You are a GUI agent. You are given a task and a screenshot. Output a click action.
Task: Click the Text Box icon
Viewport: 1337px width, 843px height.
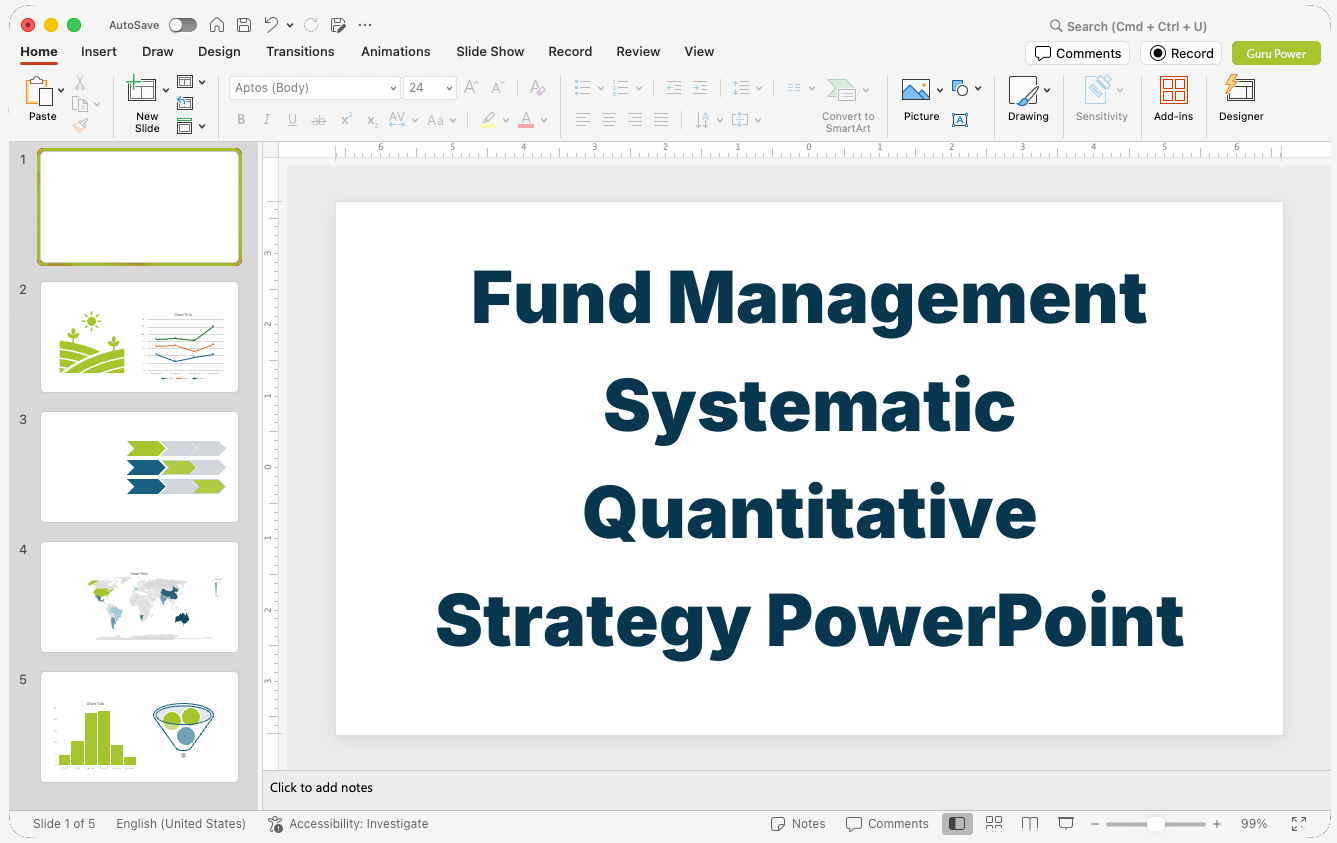tap(960, 120)
